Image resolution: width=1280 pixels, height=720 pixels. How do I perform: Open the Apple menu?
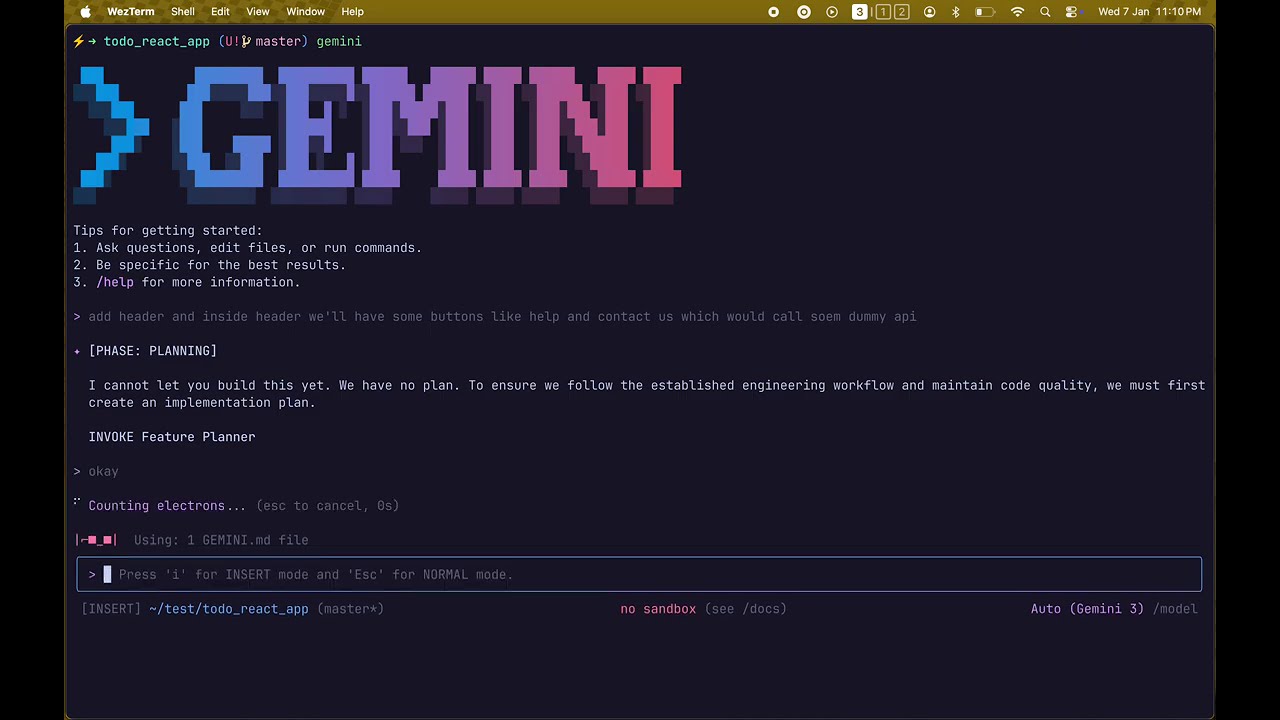[85, 12]
